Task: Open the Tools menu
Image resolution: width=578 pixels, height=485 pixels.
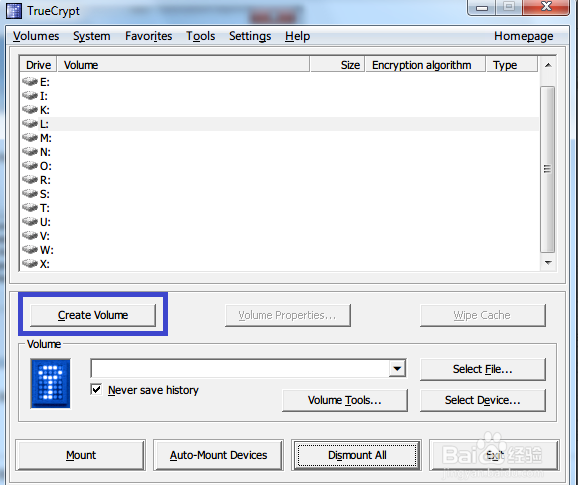Action: pos(201,36)
